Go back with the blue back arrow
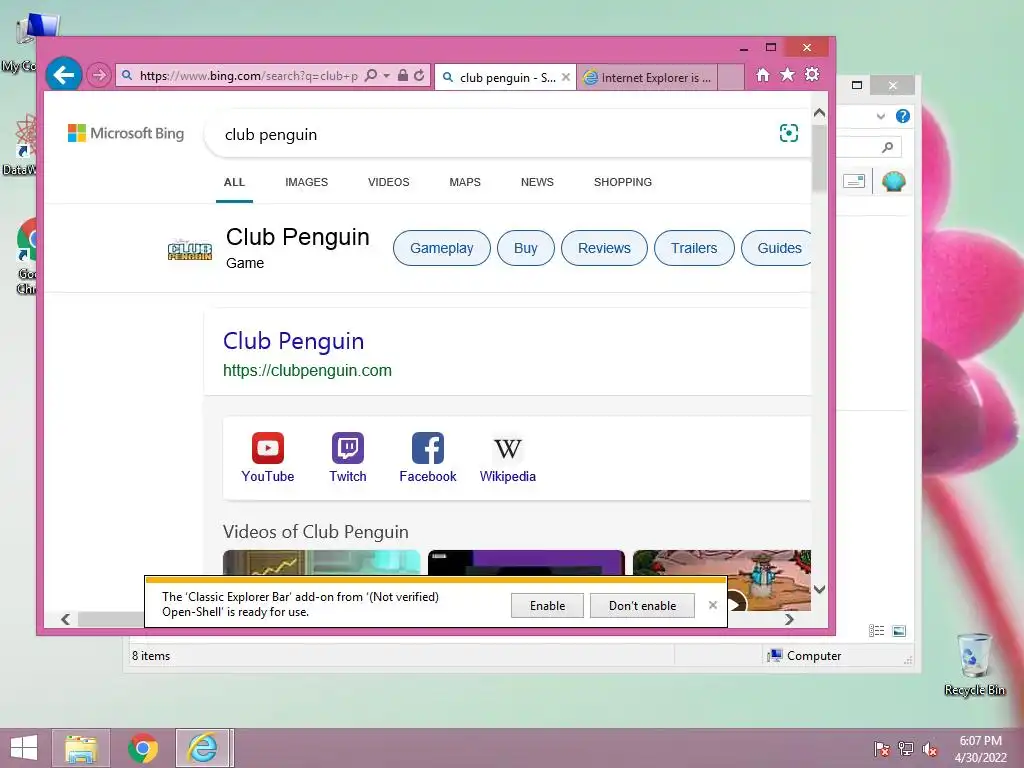Image resolution: width=1024 pixels, height=768 pixels. pos(64,75)
